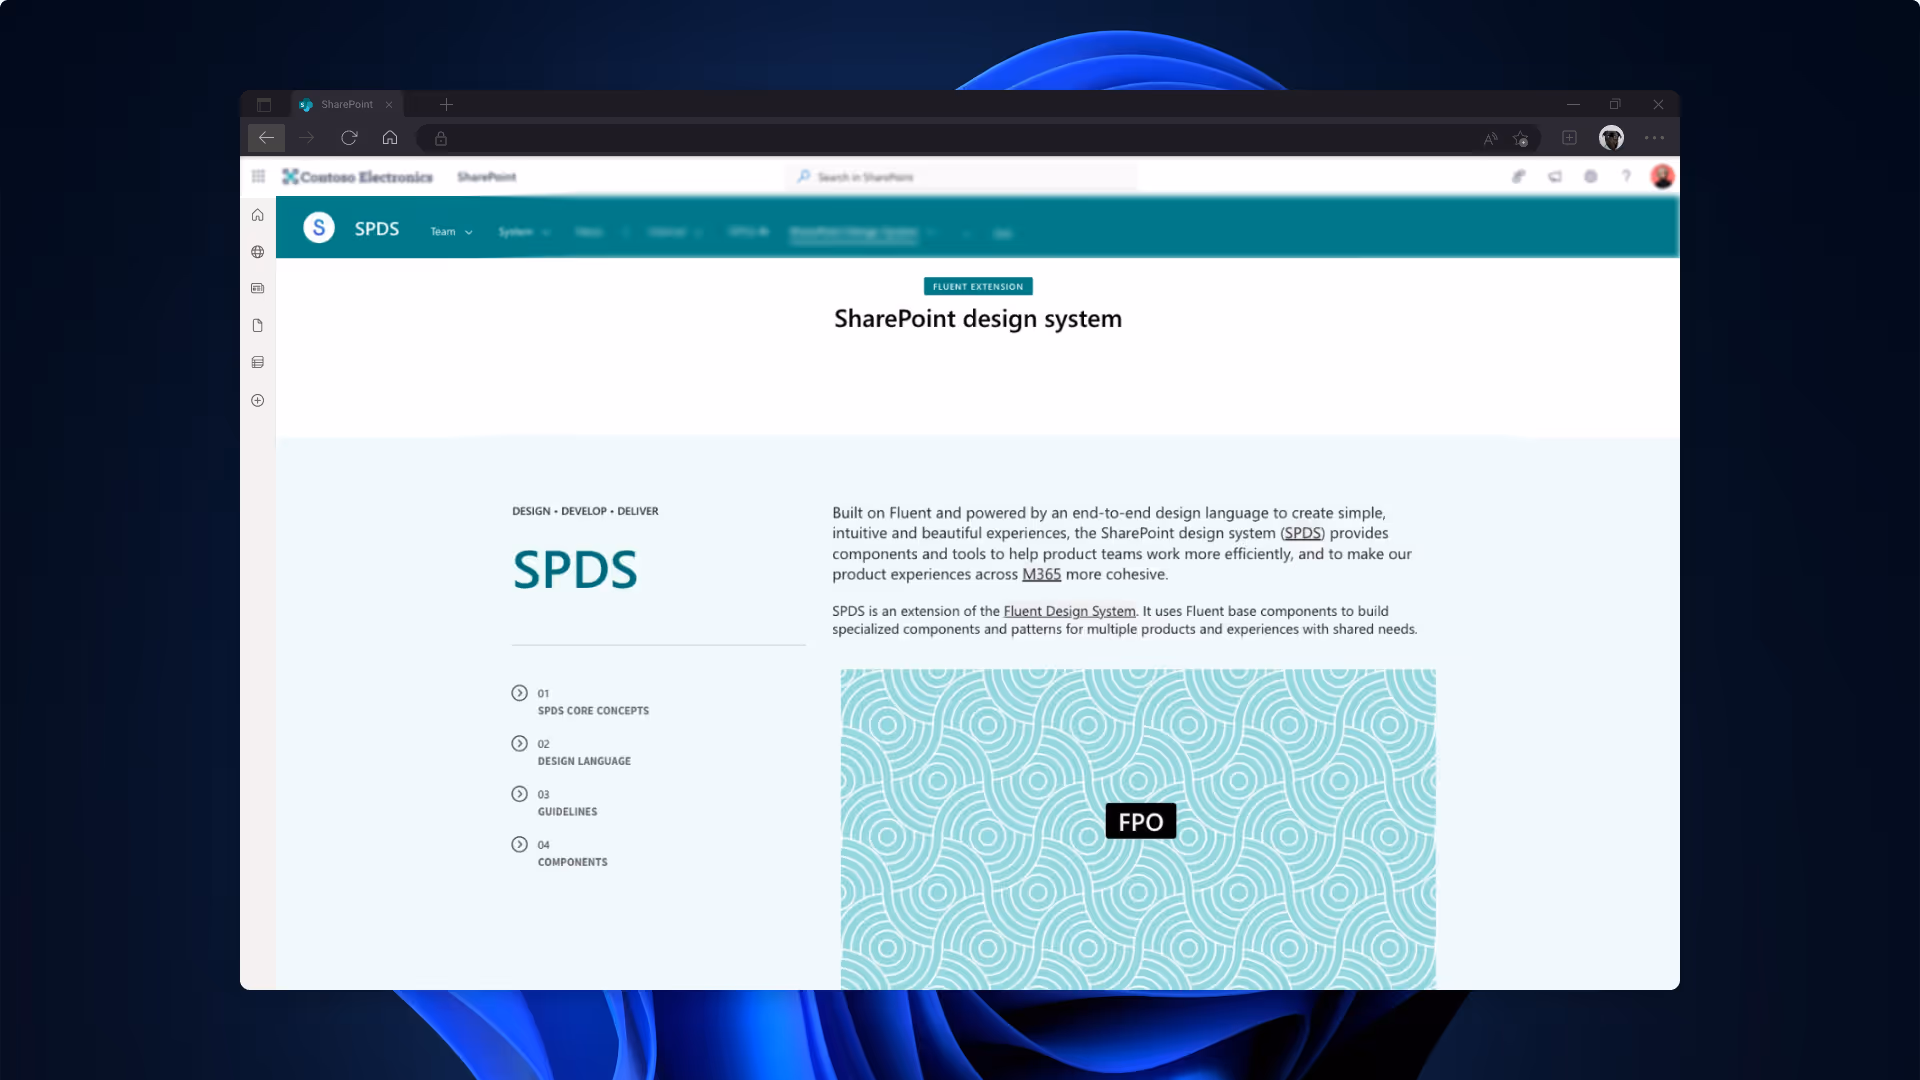Open the SharePoint settings gear
Screen dimensions: 1920x1080
[1590, 176]
